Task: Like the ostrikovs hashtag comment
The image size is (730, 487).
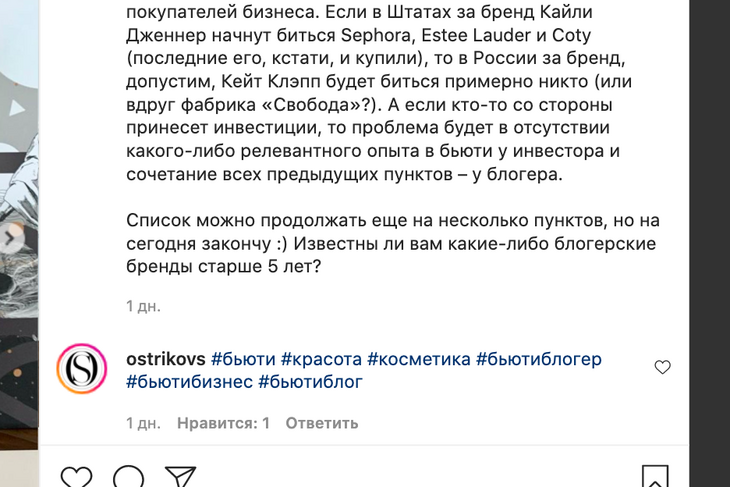Action: point(662,367)
